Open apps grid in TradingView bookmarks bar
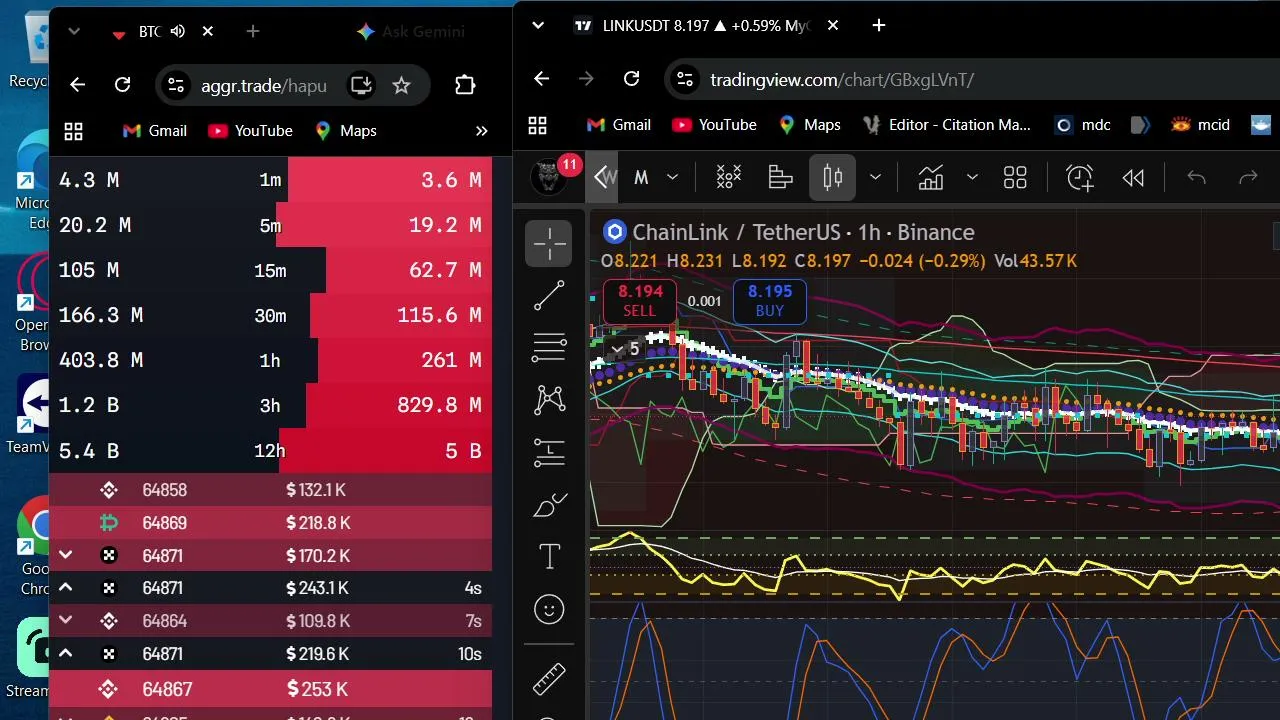This screenshot has width=1280, height=720. click(x=537, y=125)
